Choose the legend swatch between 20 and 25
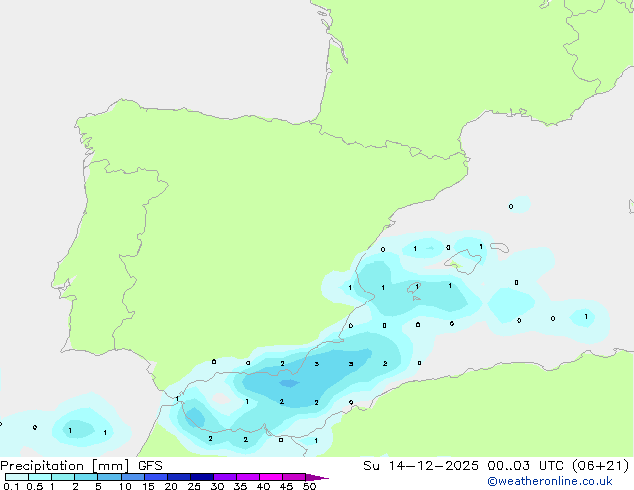Screen dimensions: 634x490 (x=179, y=477)
